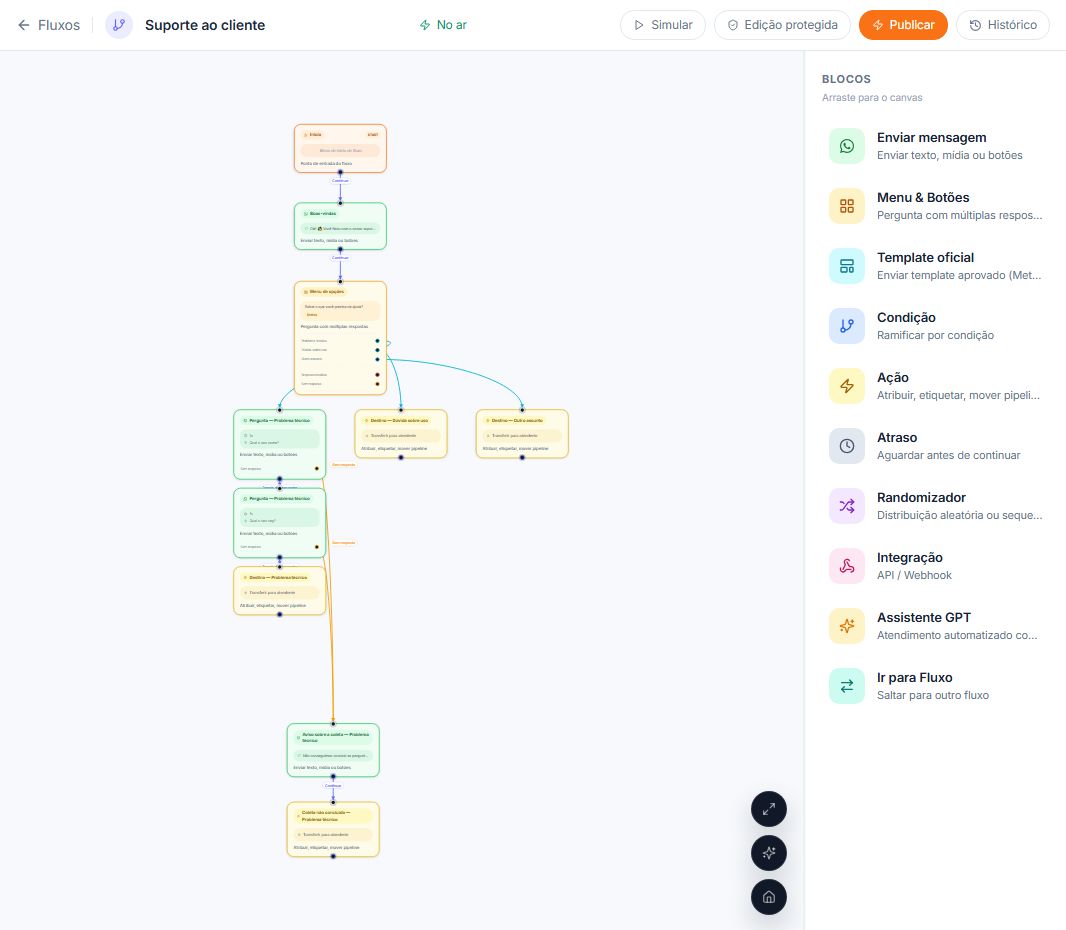Select the Coleta não concluída node
1066x930 pixels.
pos(333,829)
